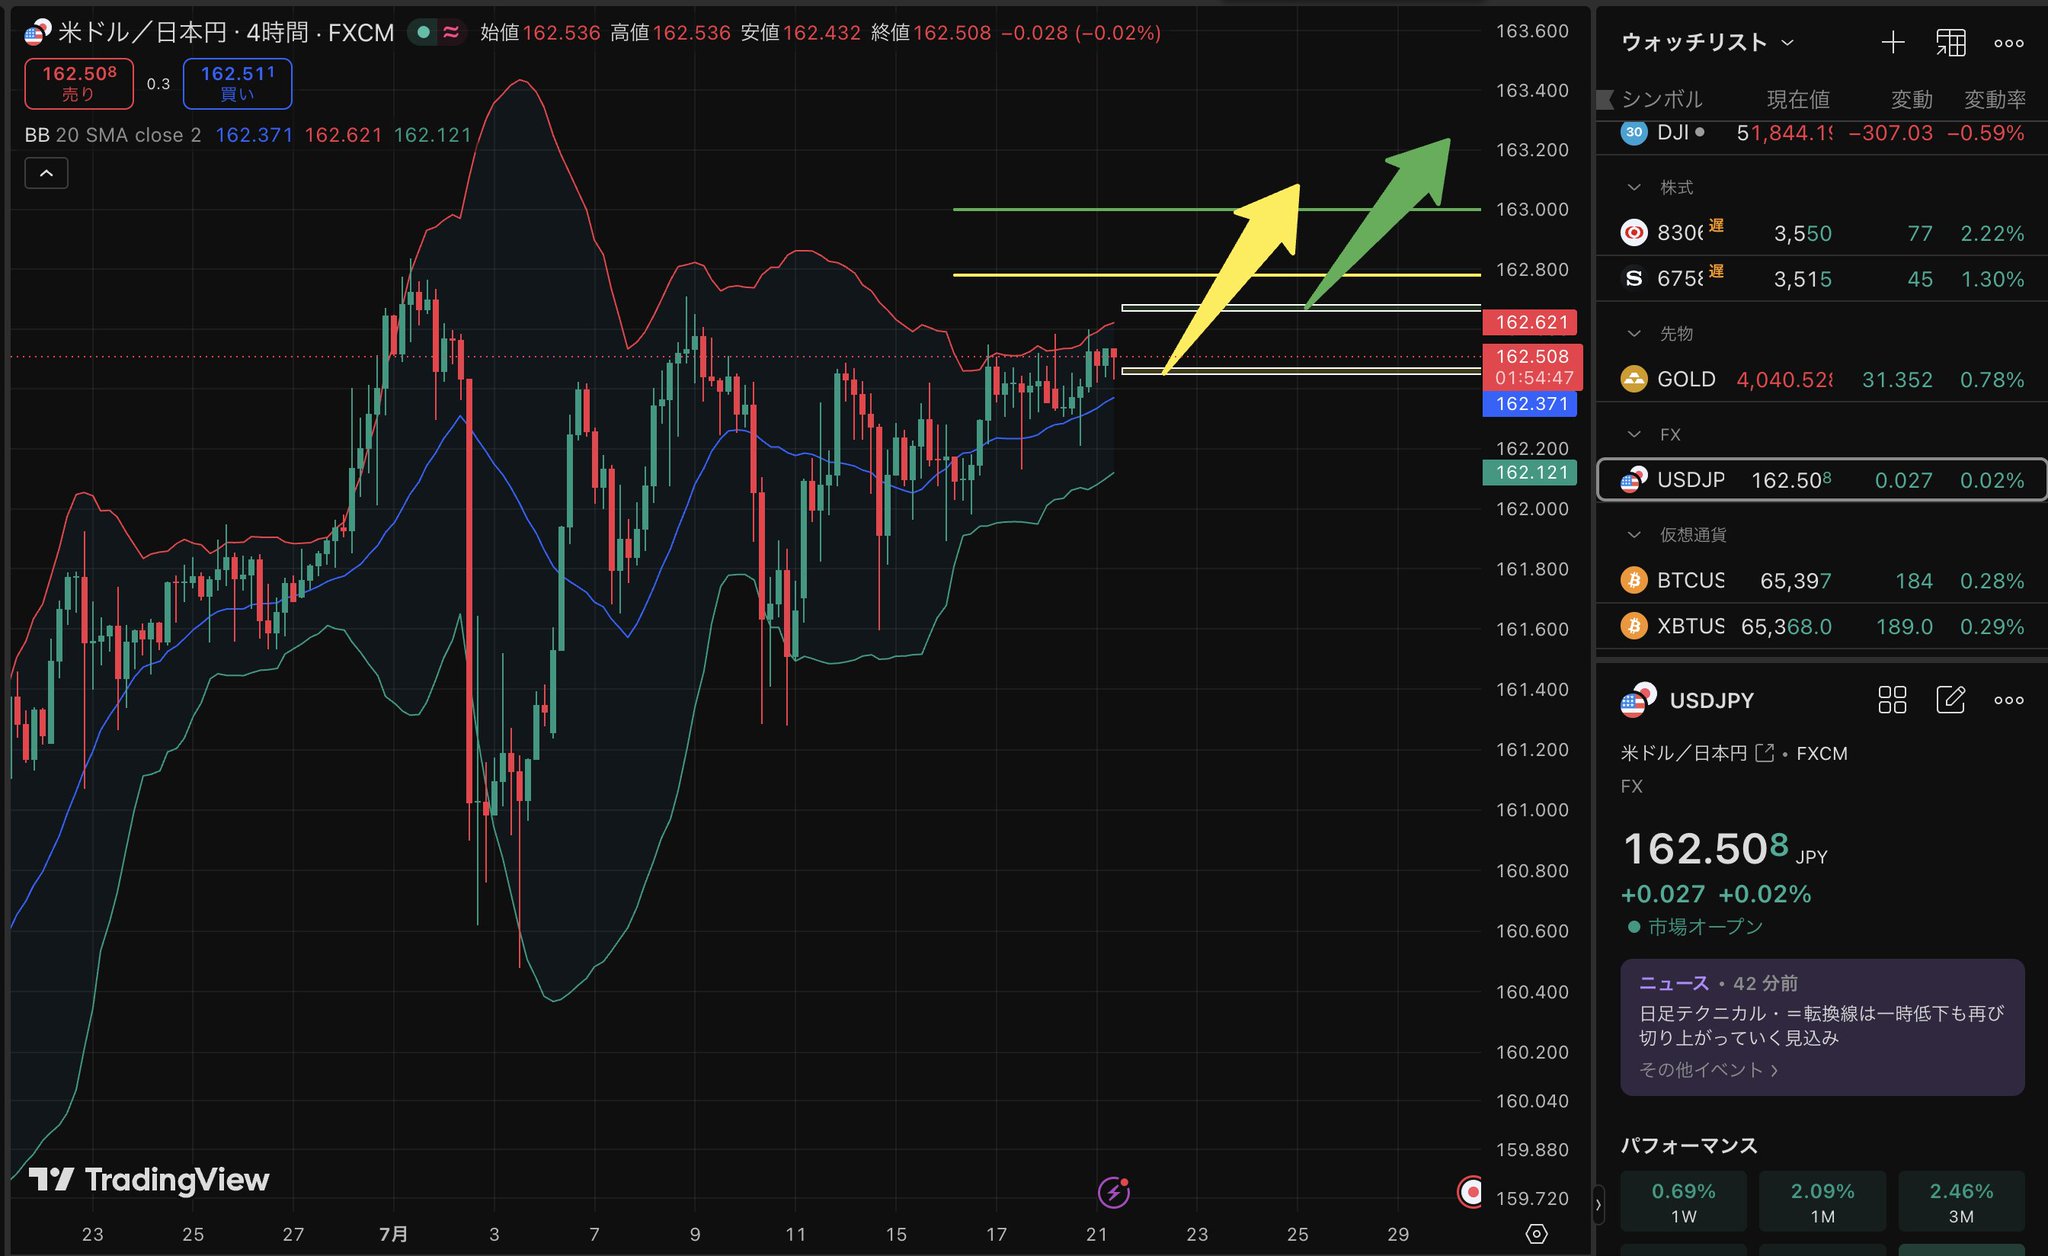Add symbol with the plus icon

point(1892,42)
